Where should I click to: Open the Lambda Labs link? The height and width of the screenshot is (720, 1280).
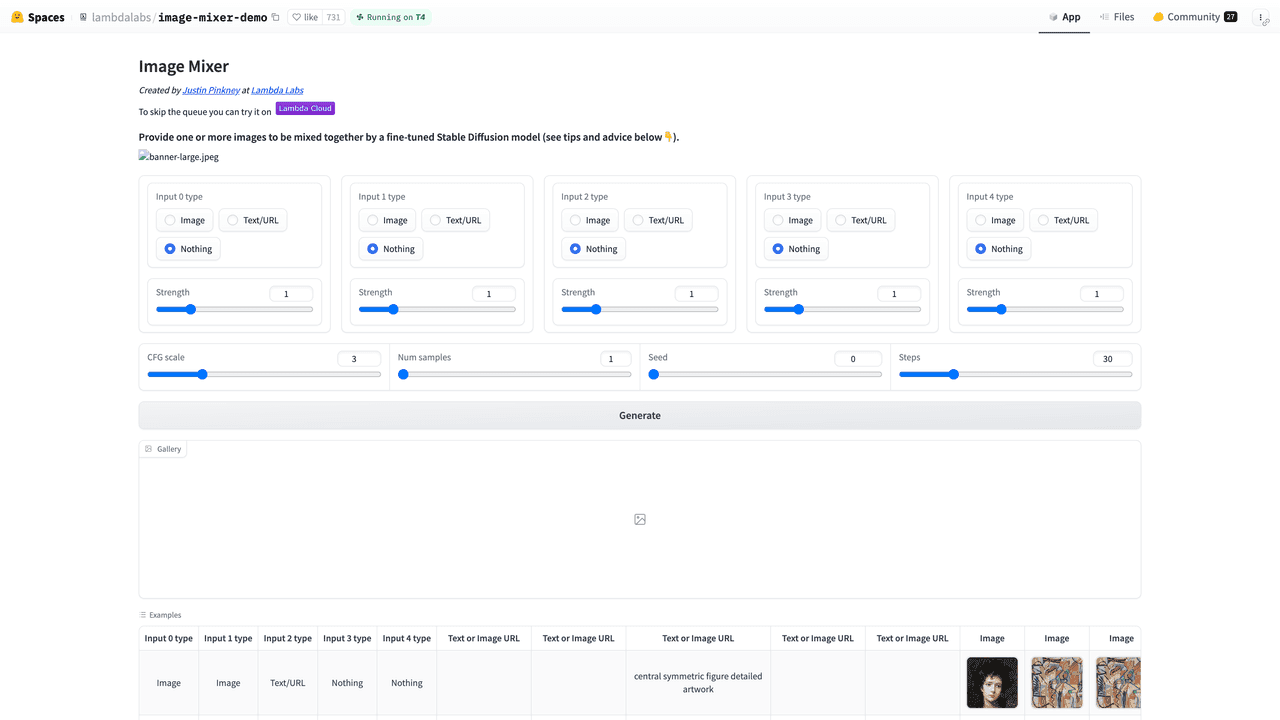click(277, 90)
